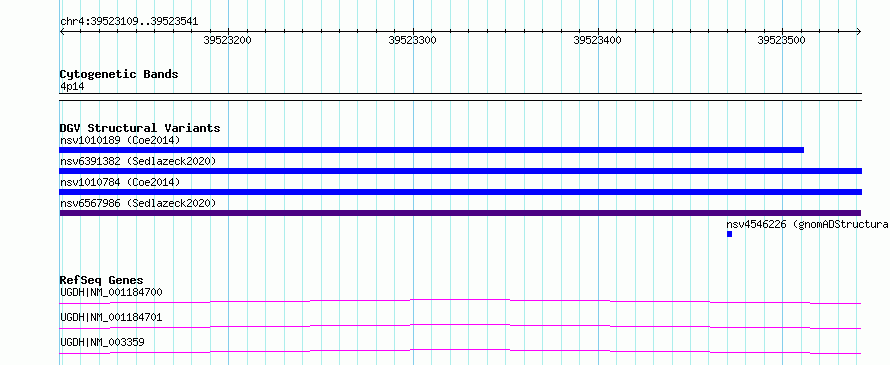The height and width of the screenshot is (365, 890).
Task: Click ruler position label 39523500
Action: [x=782, y=40]
